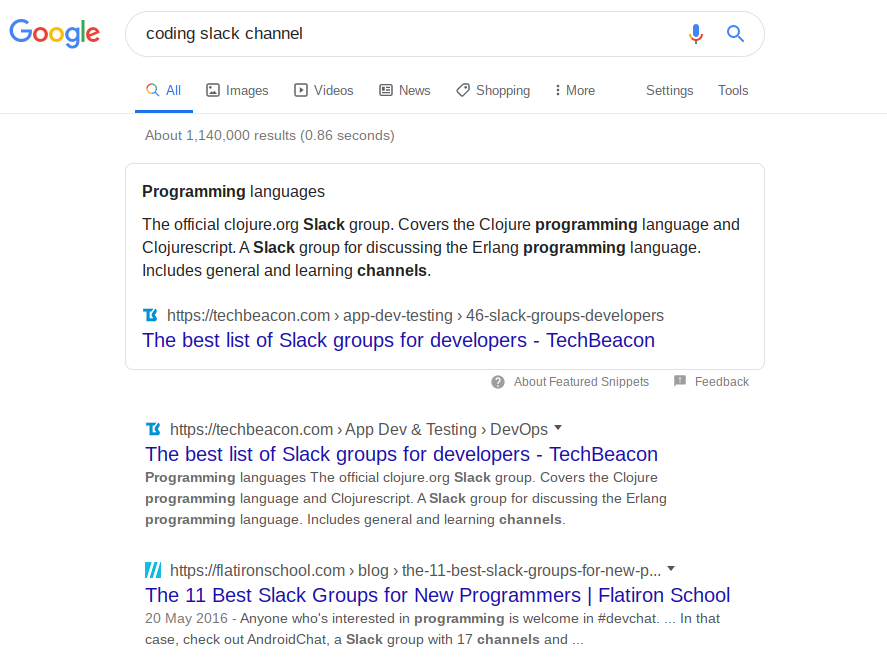Screen dimensions: 887x664
Task: Open search Tools
Action: pyautogui.click(x=733, y=90)
